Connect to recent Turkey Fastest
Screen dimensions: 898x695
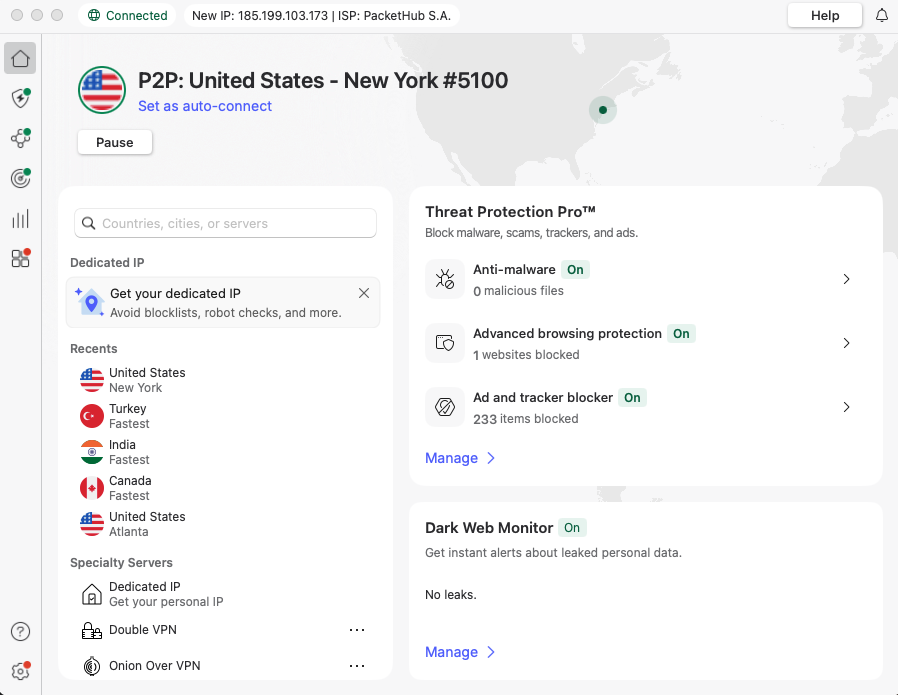pyautogui.click(x=223, y=416)
